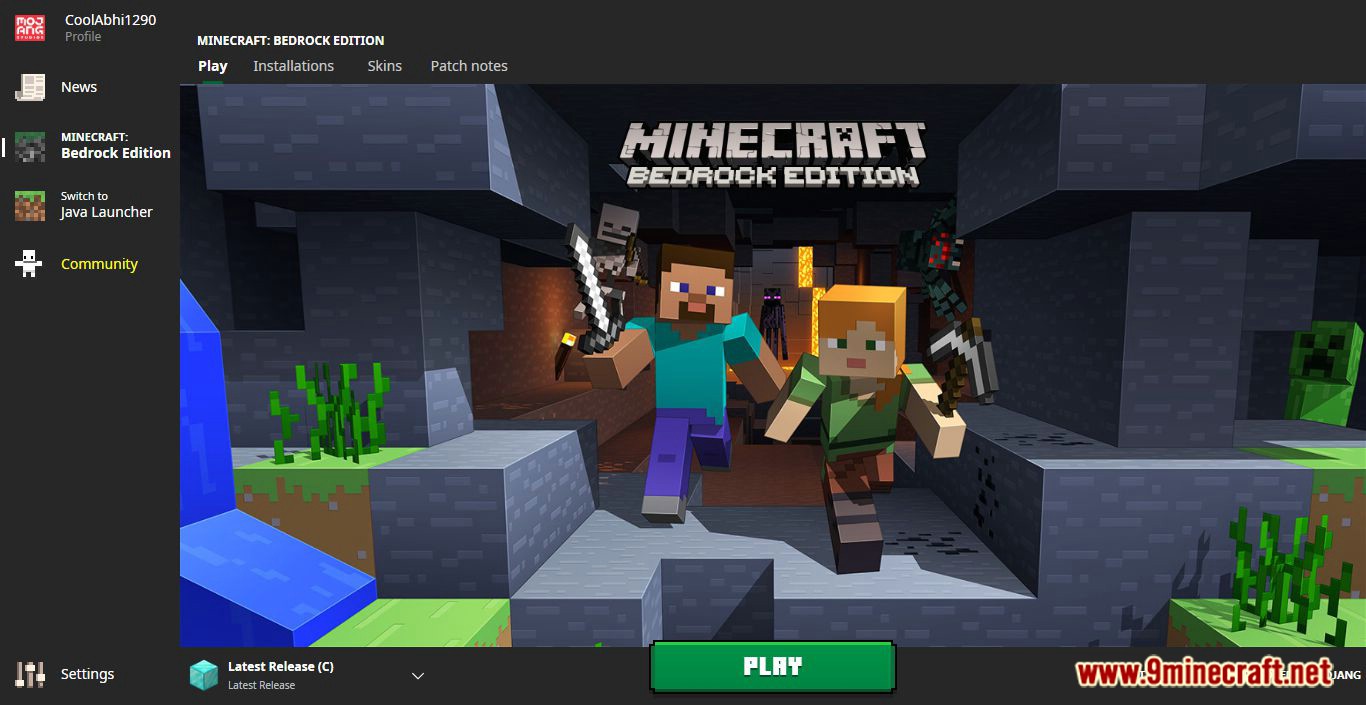Start the game with PLAY button
1366x705 pixels.
(x=772, y=667)
